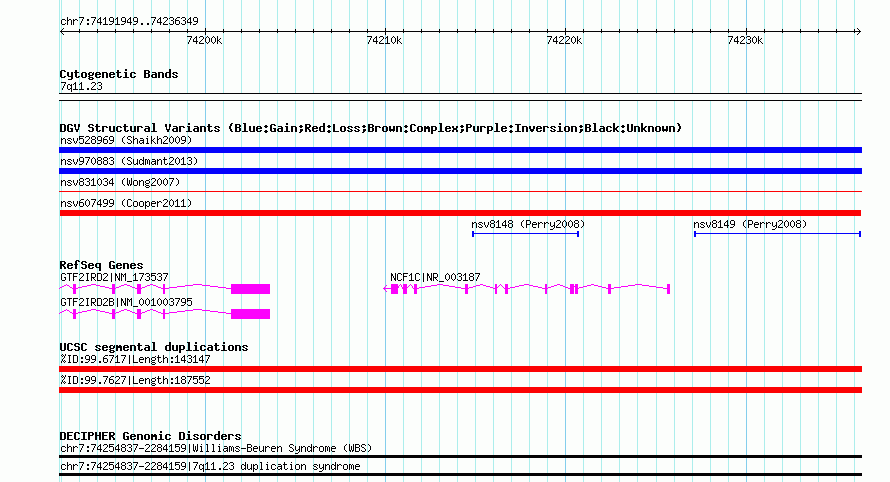Viewport: 890px width, 482px height.
Task: Select gene label NCF1C|NR_003187
Action: (x=435, y=278)
